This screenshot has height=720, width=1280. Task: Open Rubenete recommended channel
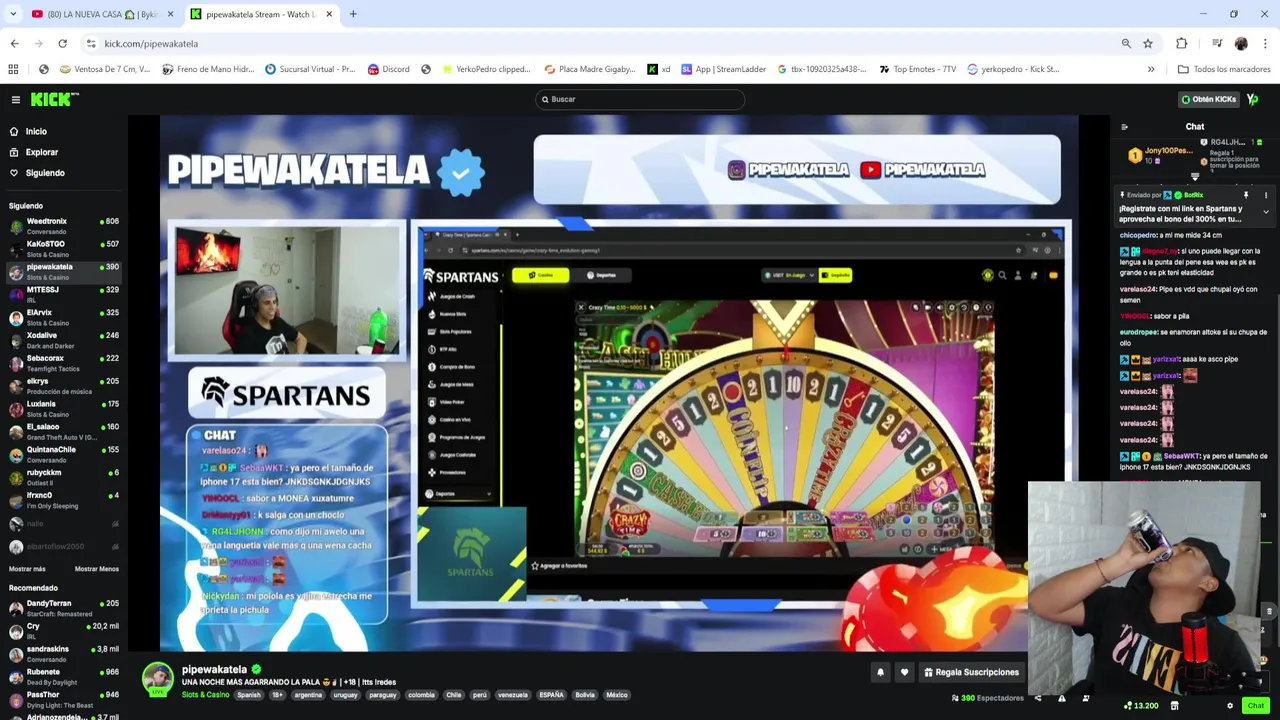click(x=62, y=677)
